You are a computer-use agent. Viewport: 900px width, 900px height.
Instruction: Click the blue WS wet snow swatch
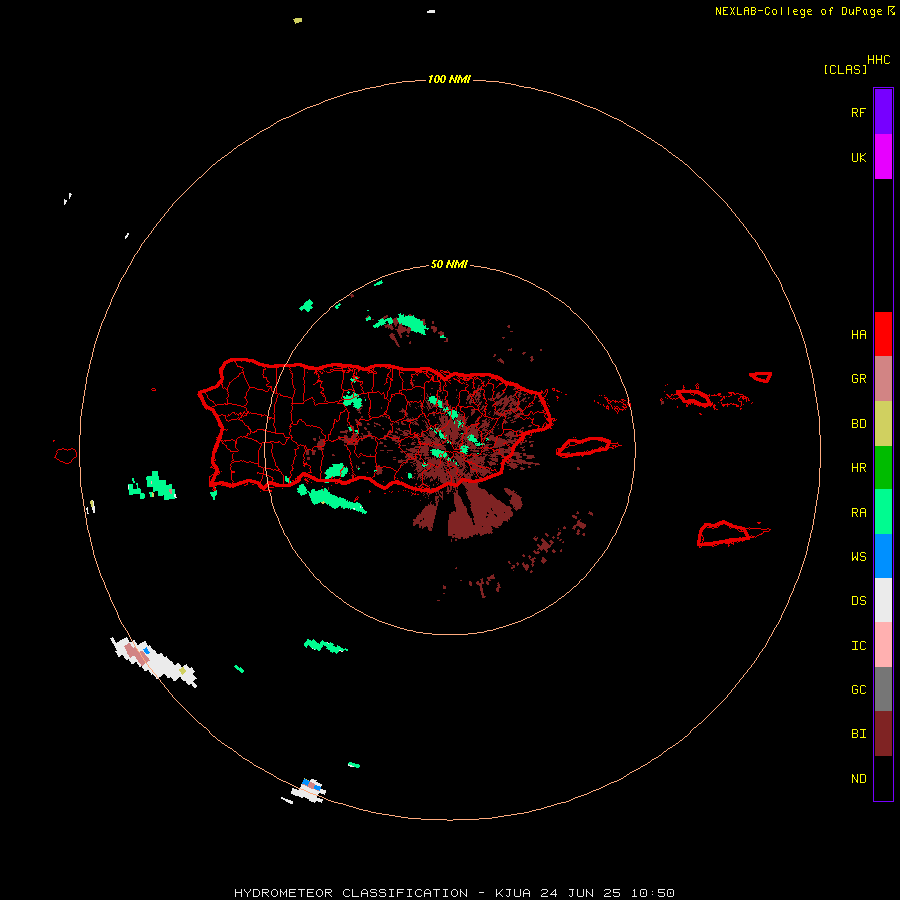point(883,556)
